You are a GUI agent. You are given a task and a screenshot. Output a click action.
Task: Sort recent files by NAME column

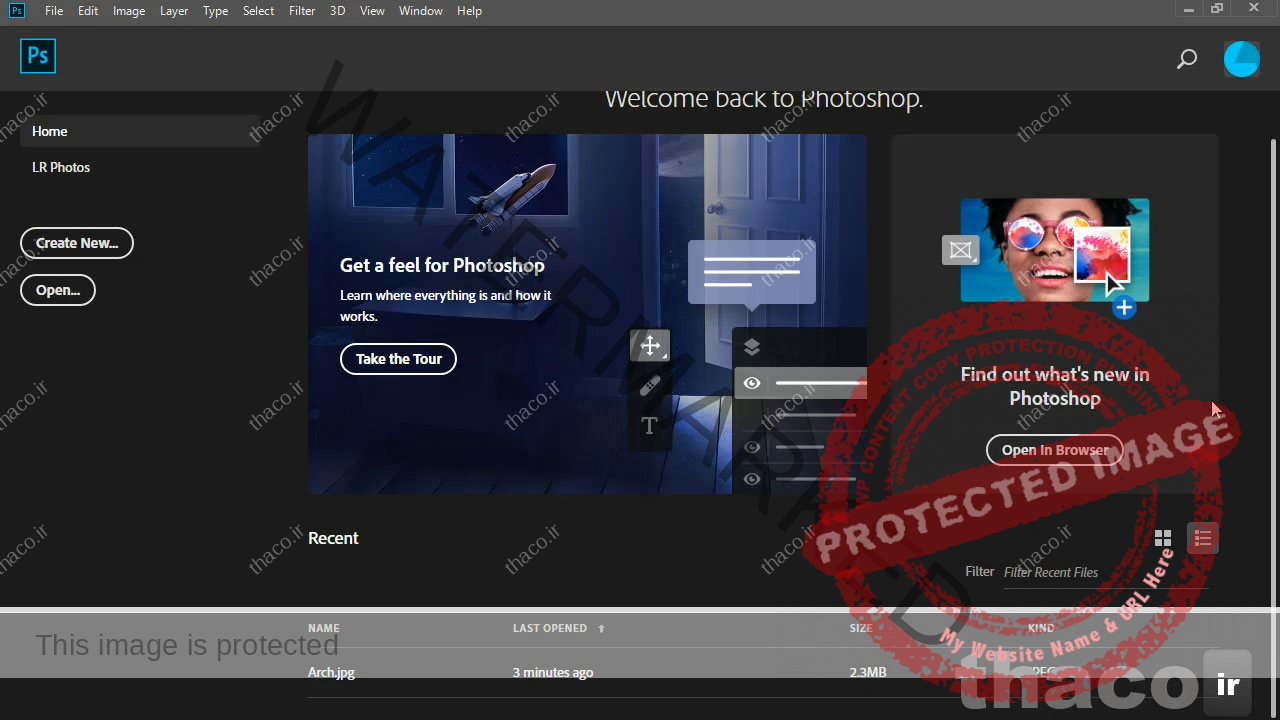click(324, 628)
